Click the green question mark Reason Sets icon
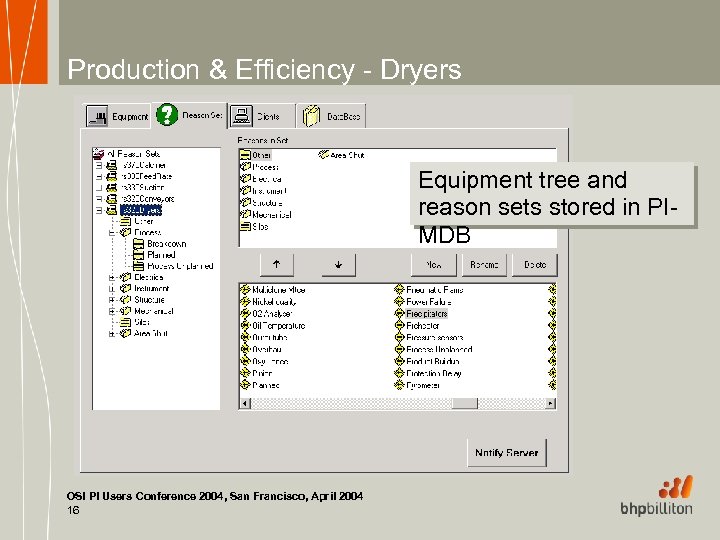This screenshot has width=720, height=540. pyautogui.click(x=166, y=115)
